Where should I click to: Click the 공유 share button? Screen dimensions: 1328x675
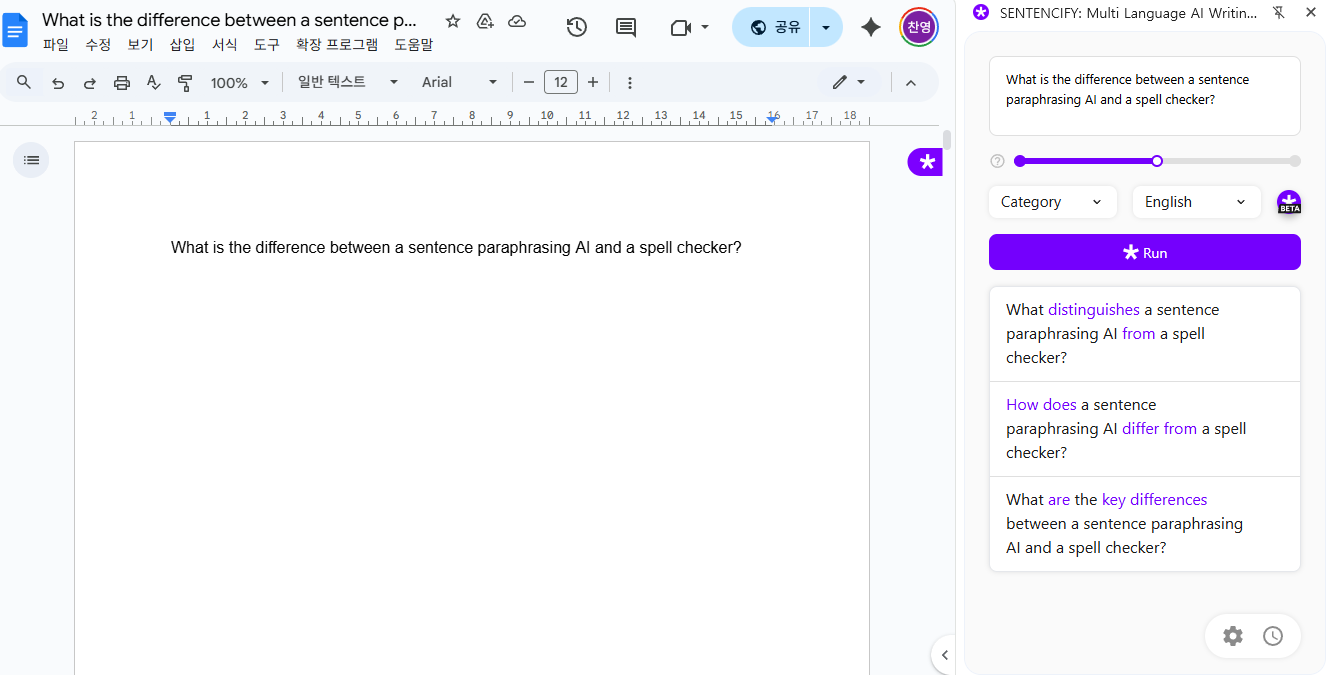(x=773, y=27)
